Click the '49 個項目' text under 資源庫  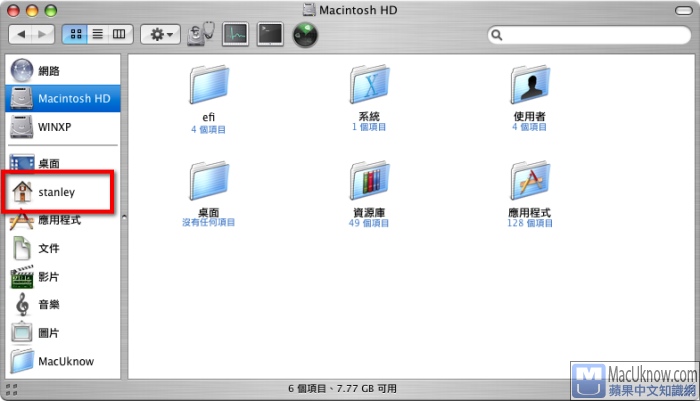click(x=369, y=223)
